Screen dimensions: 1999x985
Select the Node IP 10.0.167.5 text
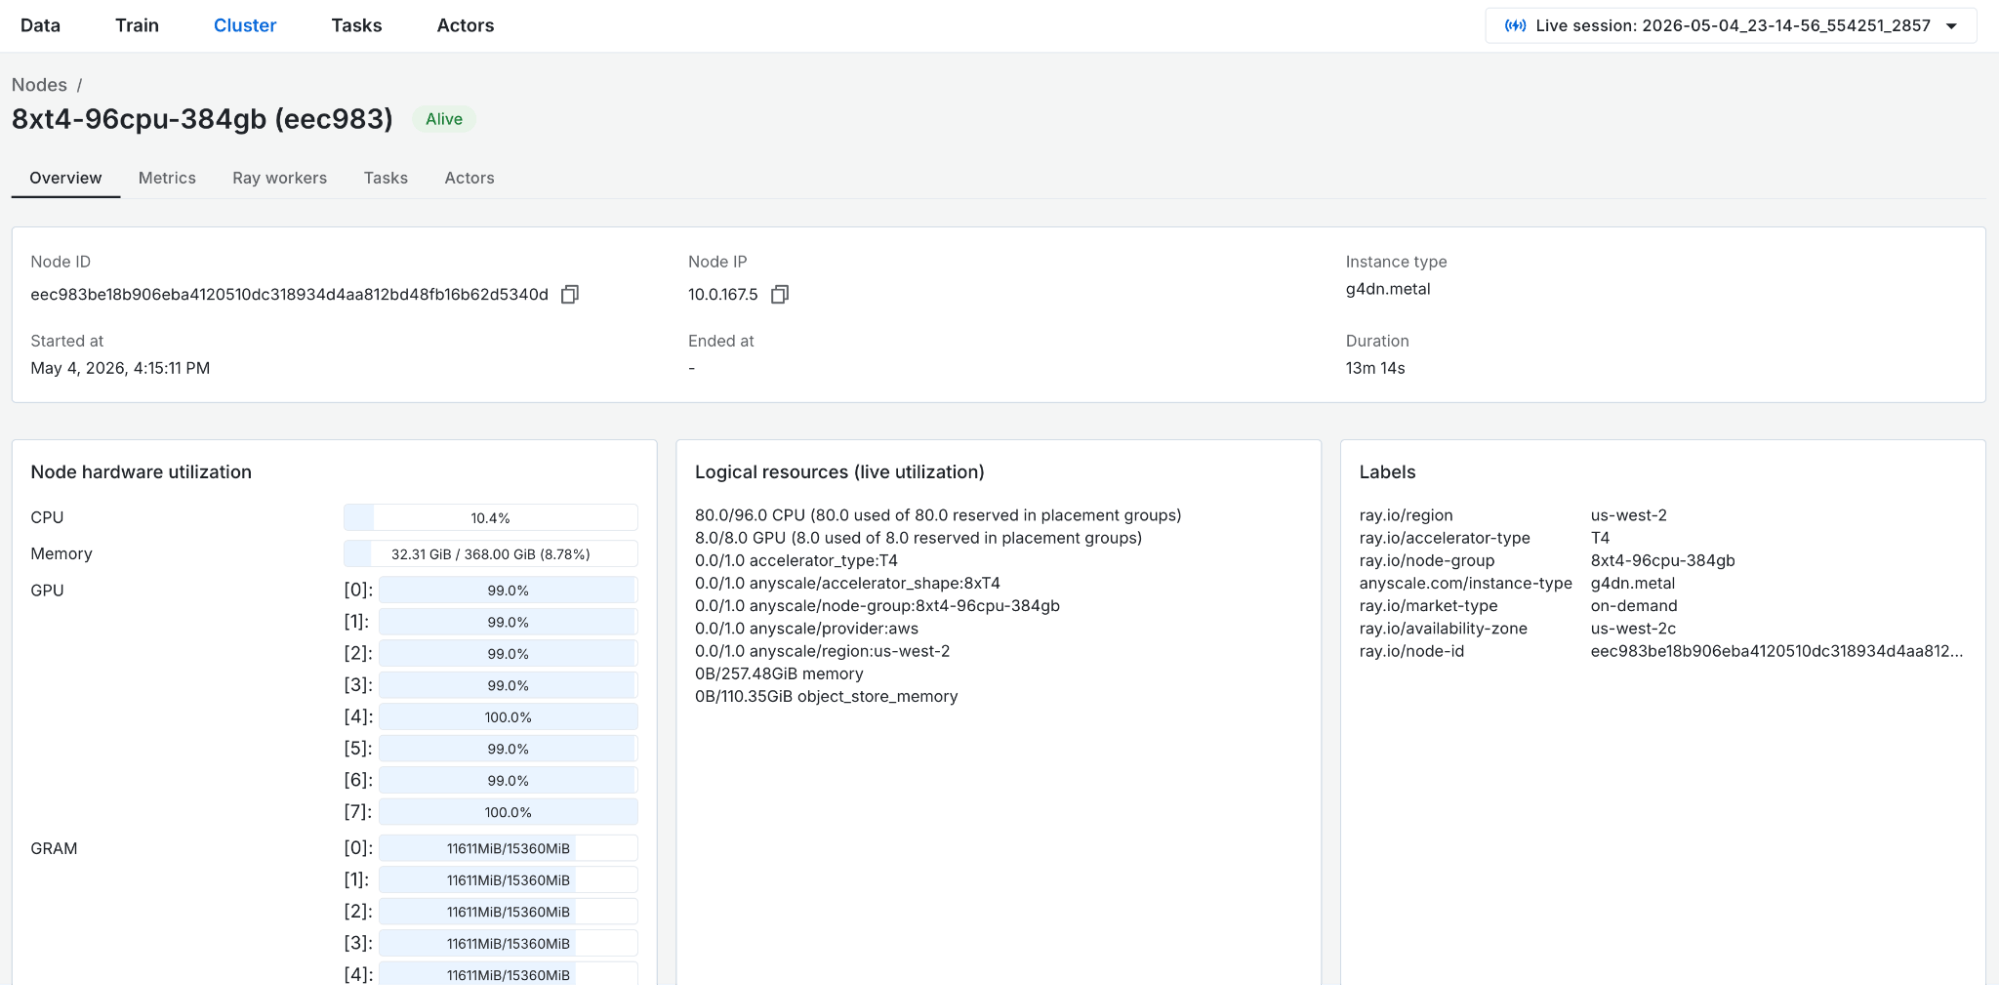click(723, 295)
